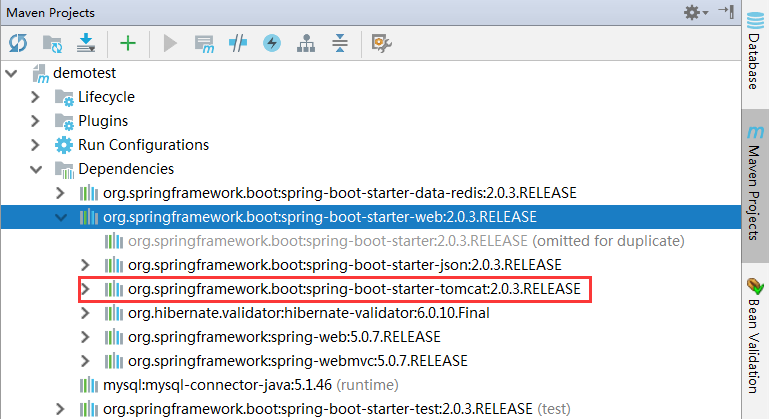Open Maven settings wrench icon

pyautogui.click(x=381, y=43)
